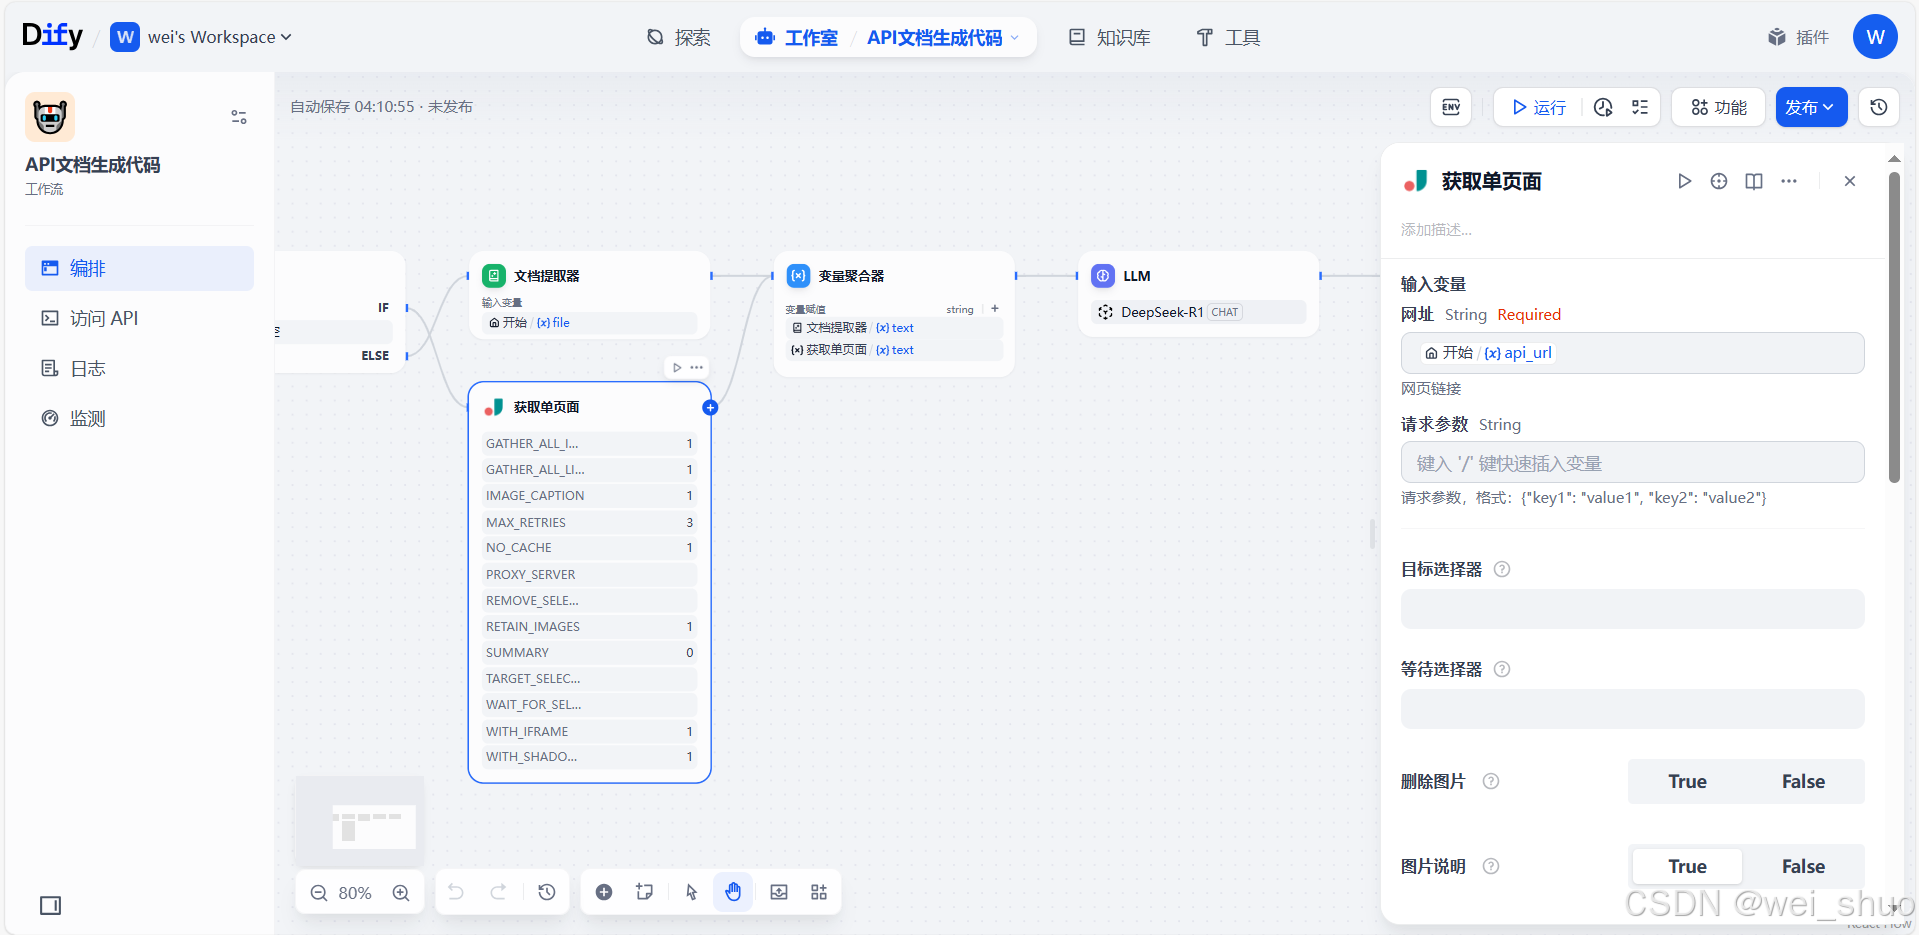This screenshot has height=935, width=1919.
Task: Click help icon next to 等待选择器
Action: (1502, 669)
